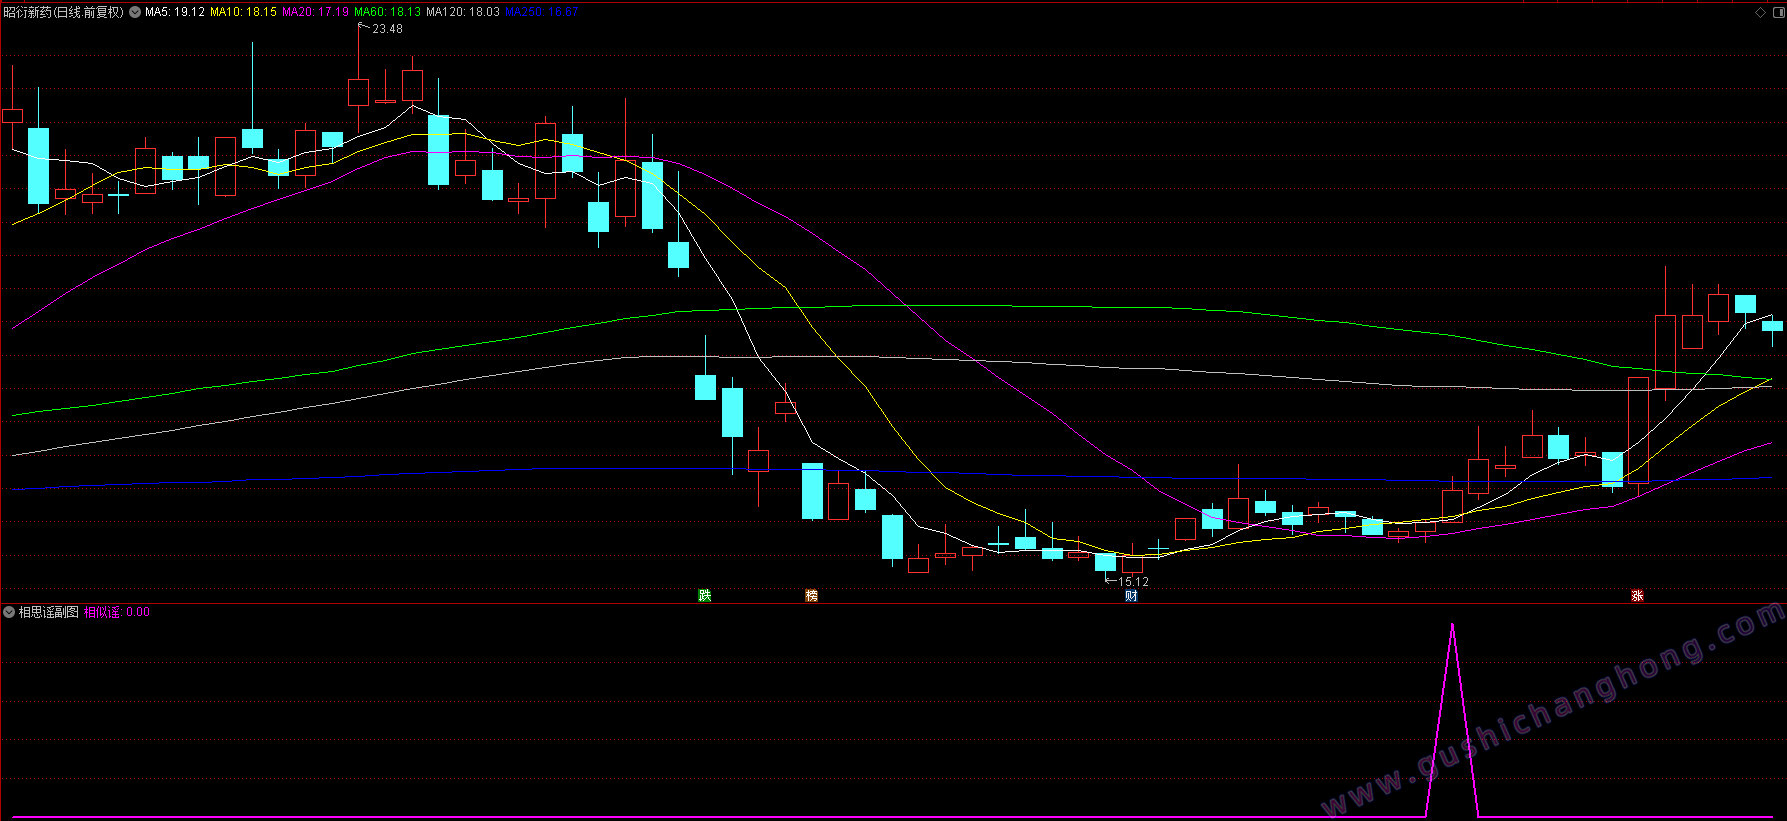Click the MA120: 18.03 label
Screen dimensions: 1787x821
463,12
